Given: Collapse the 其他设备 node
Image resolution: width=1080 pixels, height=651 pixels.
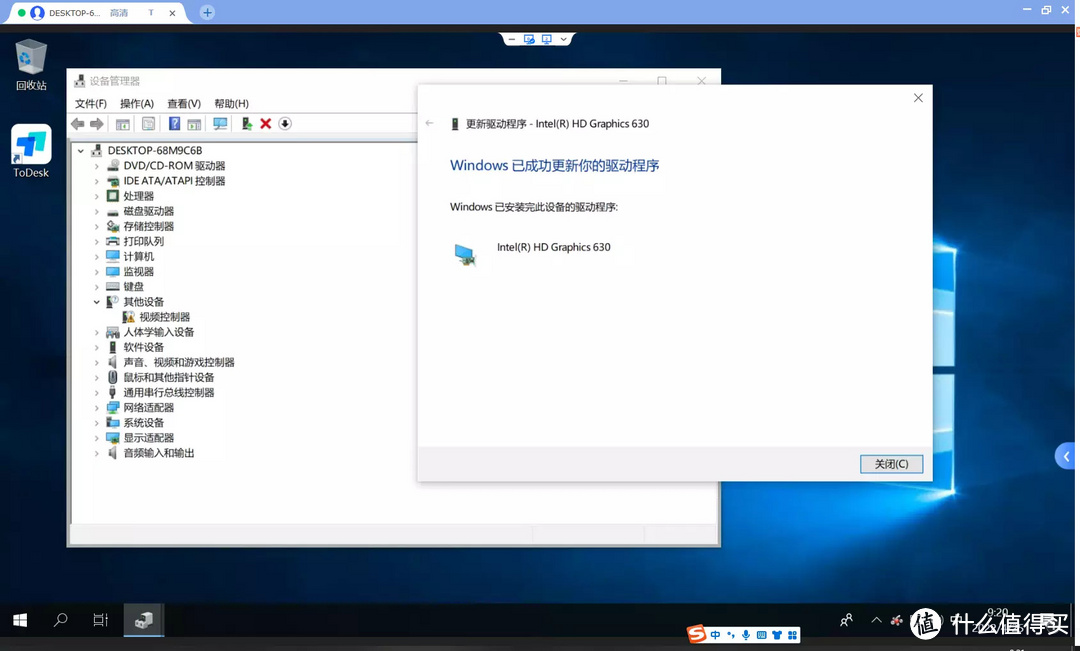Looking at the screenshot, I should pyautogui.click(x=96, y=302).
